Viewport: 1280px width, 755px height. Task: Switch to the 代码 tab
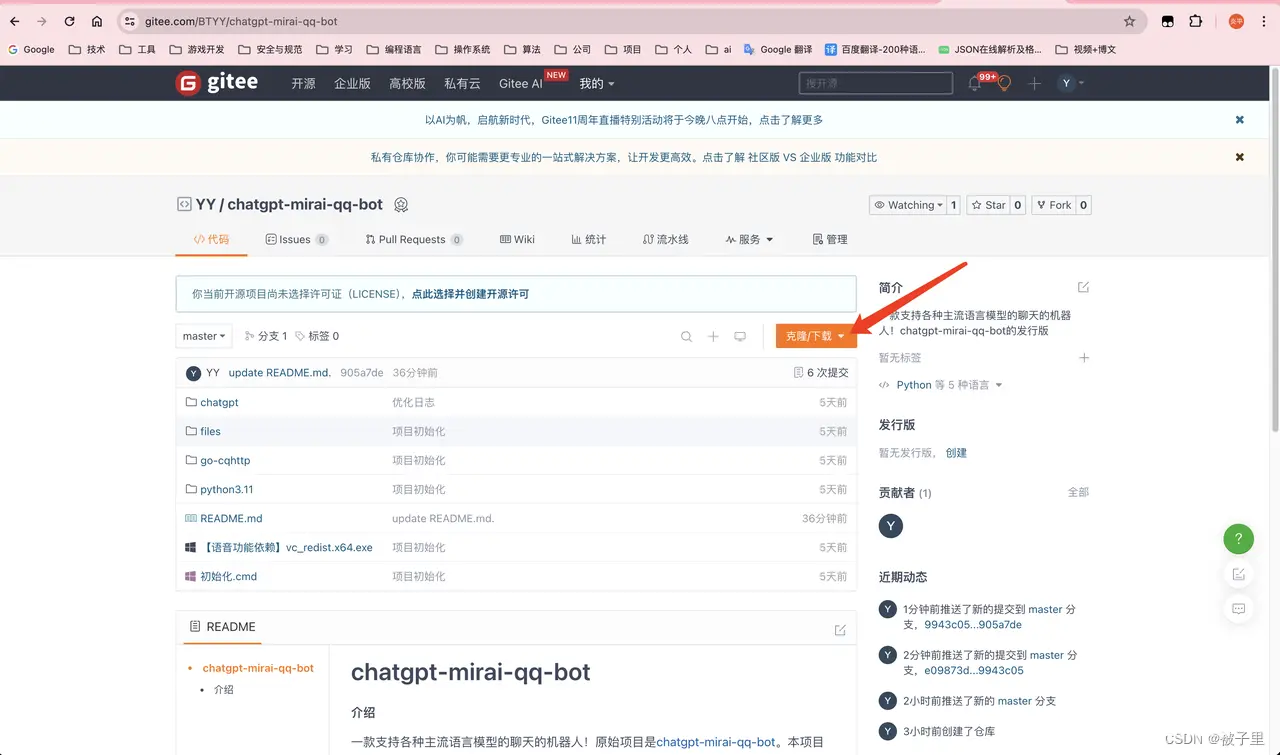pos(211,240)
